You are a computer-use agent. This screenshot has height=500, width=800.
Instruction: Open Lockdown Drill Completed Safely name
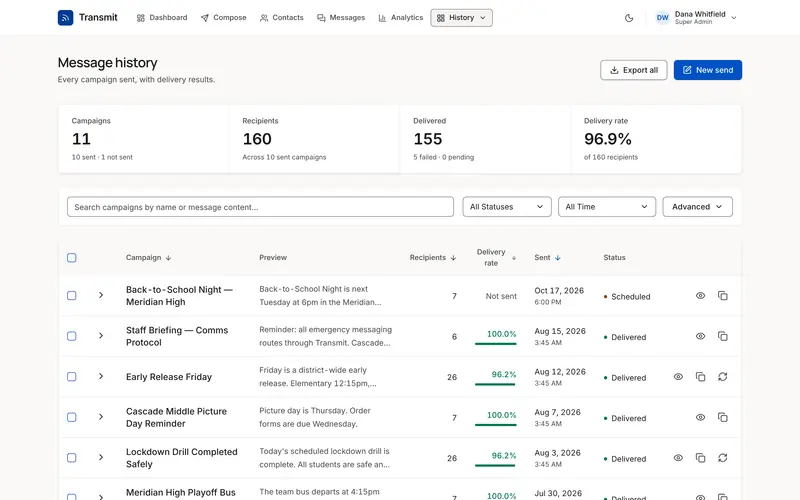click(182, 458)
